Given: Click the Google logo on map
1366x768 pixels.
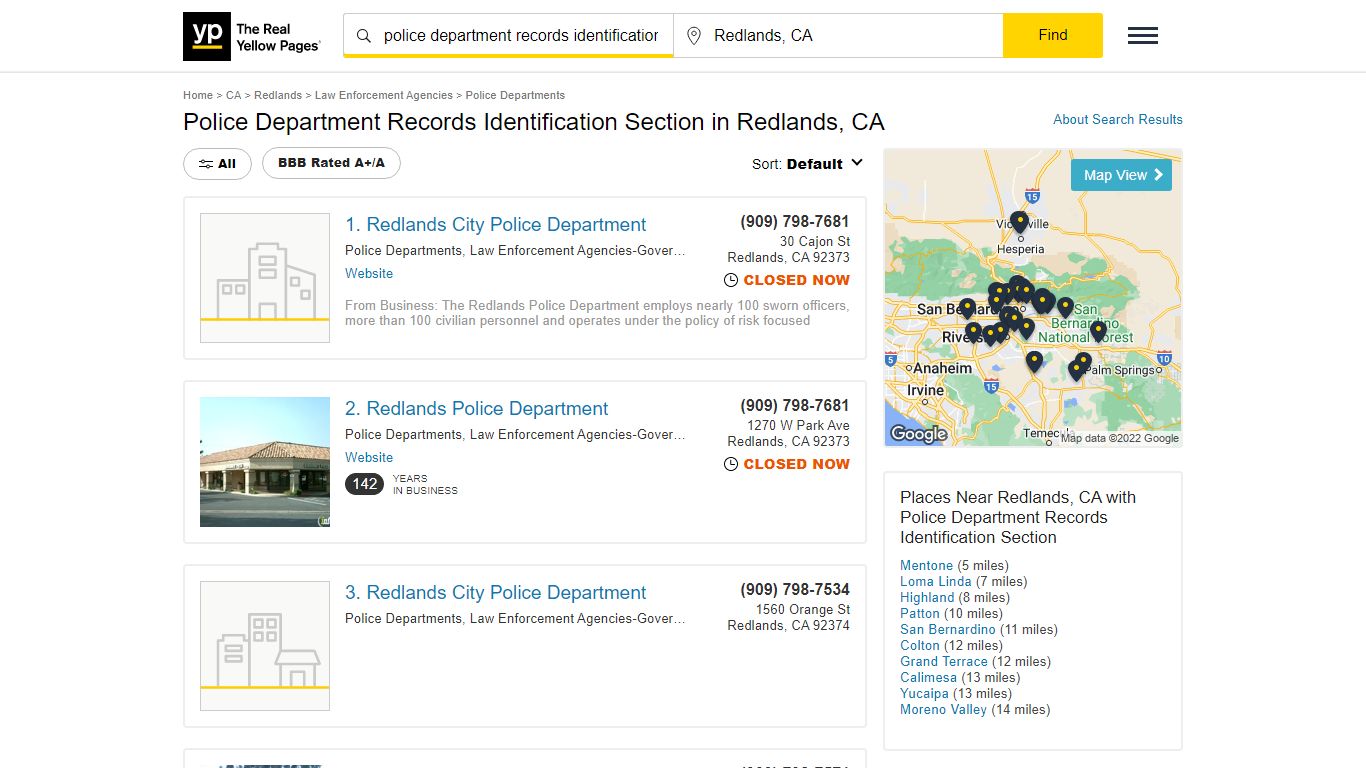Looking at the screenshot, I should 918,434.
